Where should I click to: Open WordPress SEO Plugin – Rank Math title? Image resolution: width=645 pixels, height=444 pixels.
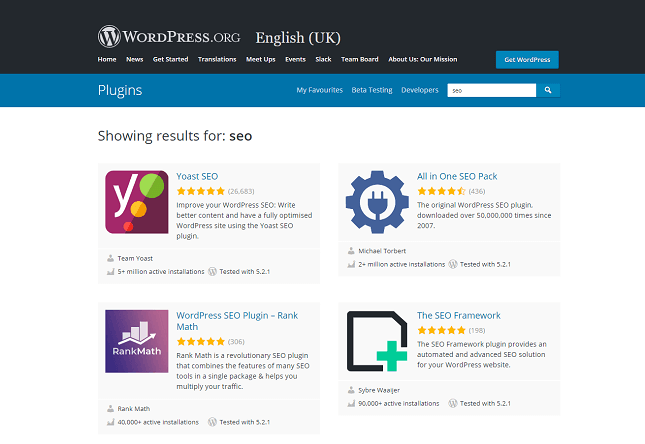click(237, 321)
